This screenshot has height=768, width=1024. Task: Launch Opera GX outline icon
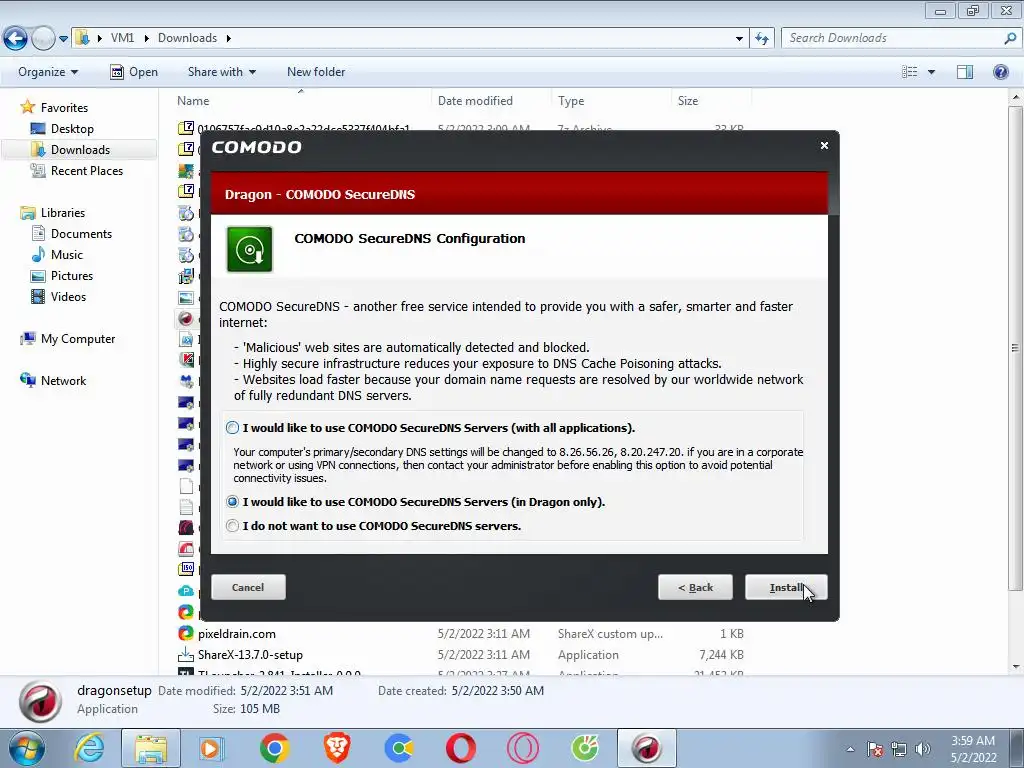522,748
